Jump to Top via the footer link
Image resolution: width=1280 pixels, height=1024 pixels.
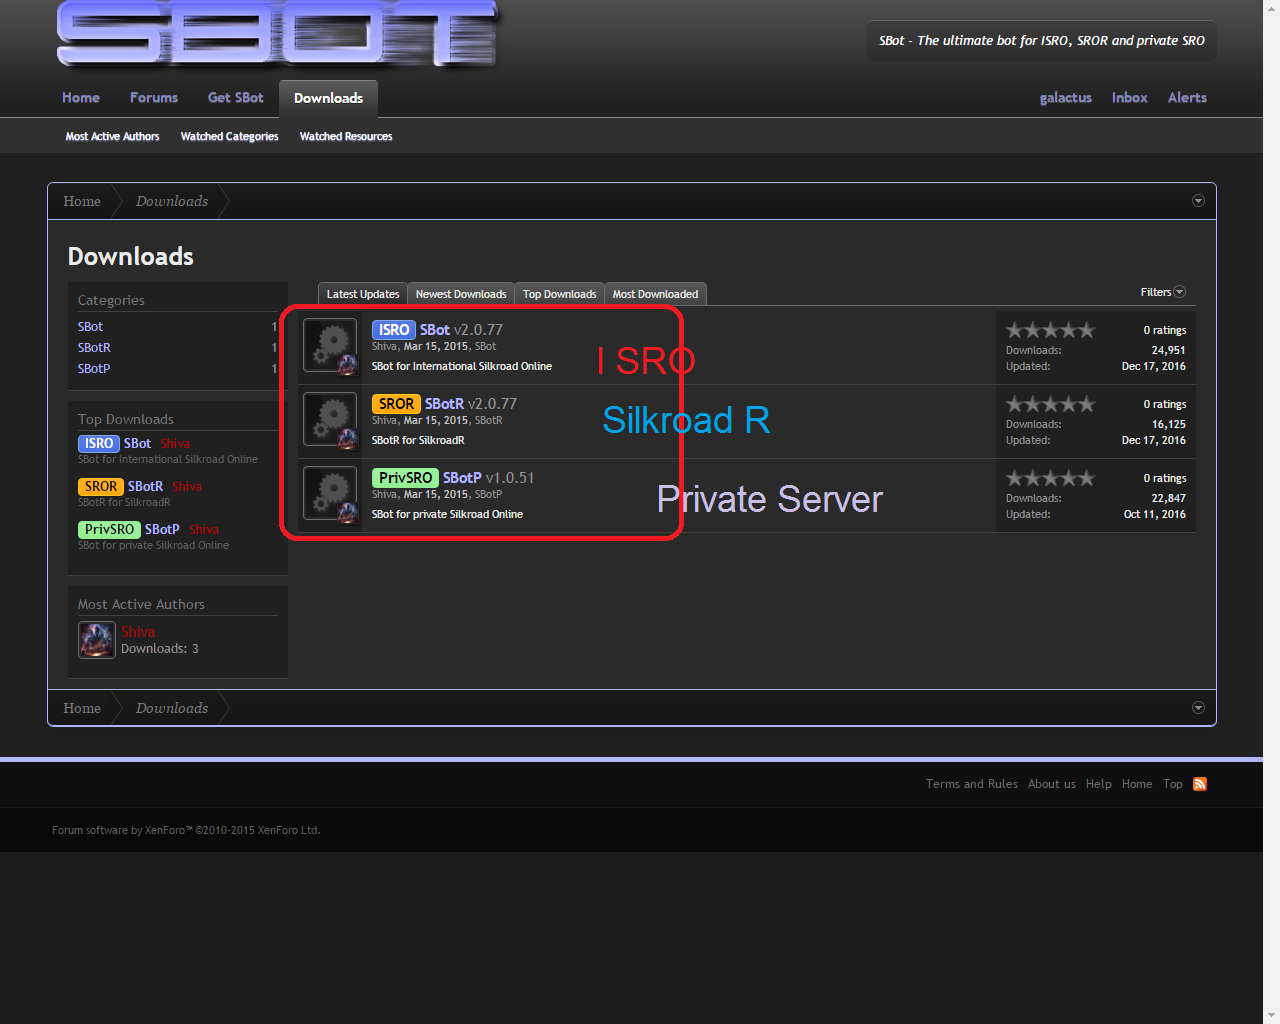pos(1173,784)
